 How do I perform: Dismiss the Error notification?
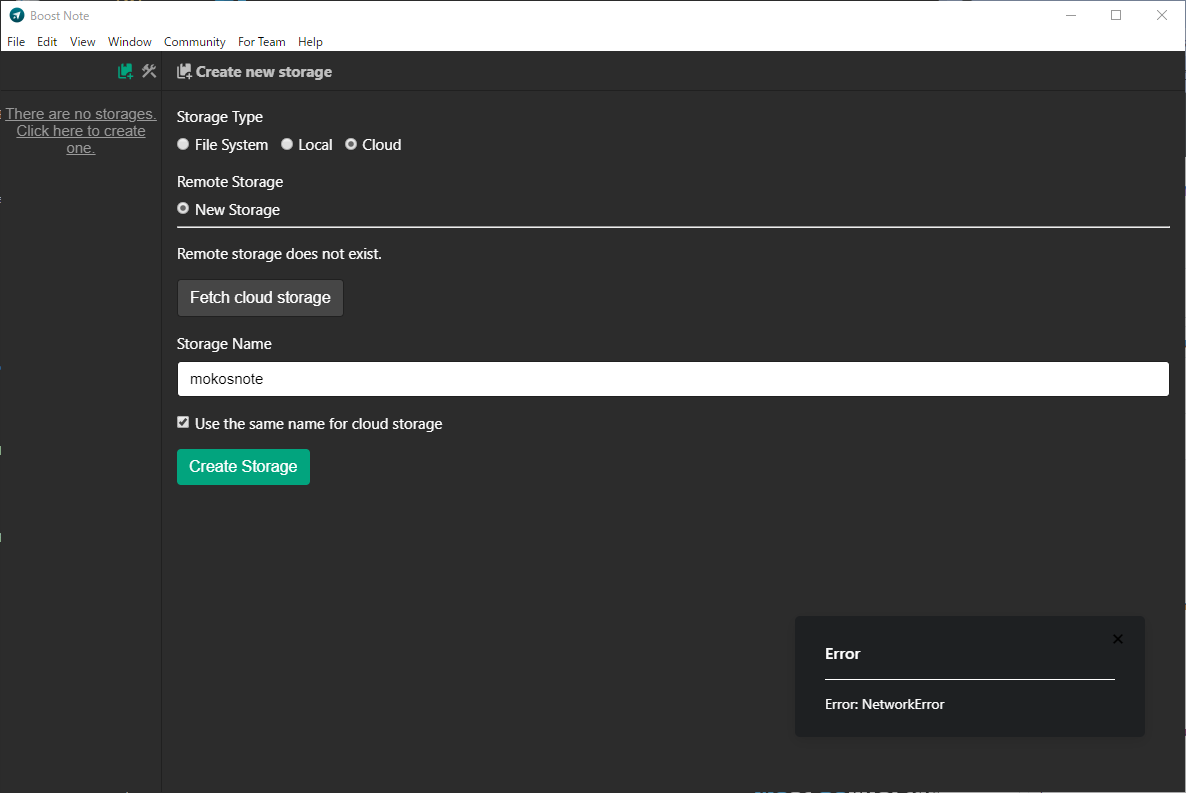point(1117,639)
